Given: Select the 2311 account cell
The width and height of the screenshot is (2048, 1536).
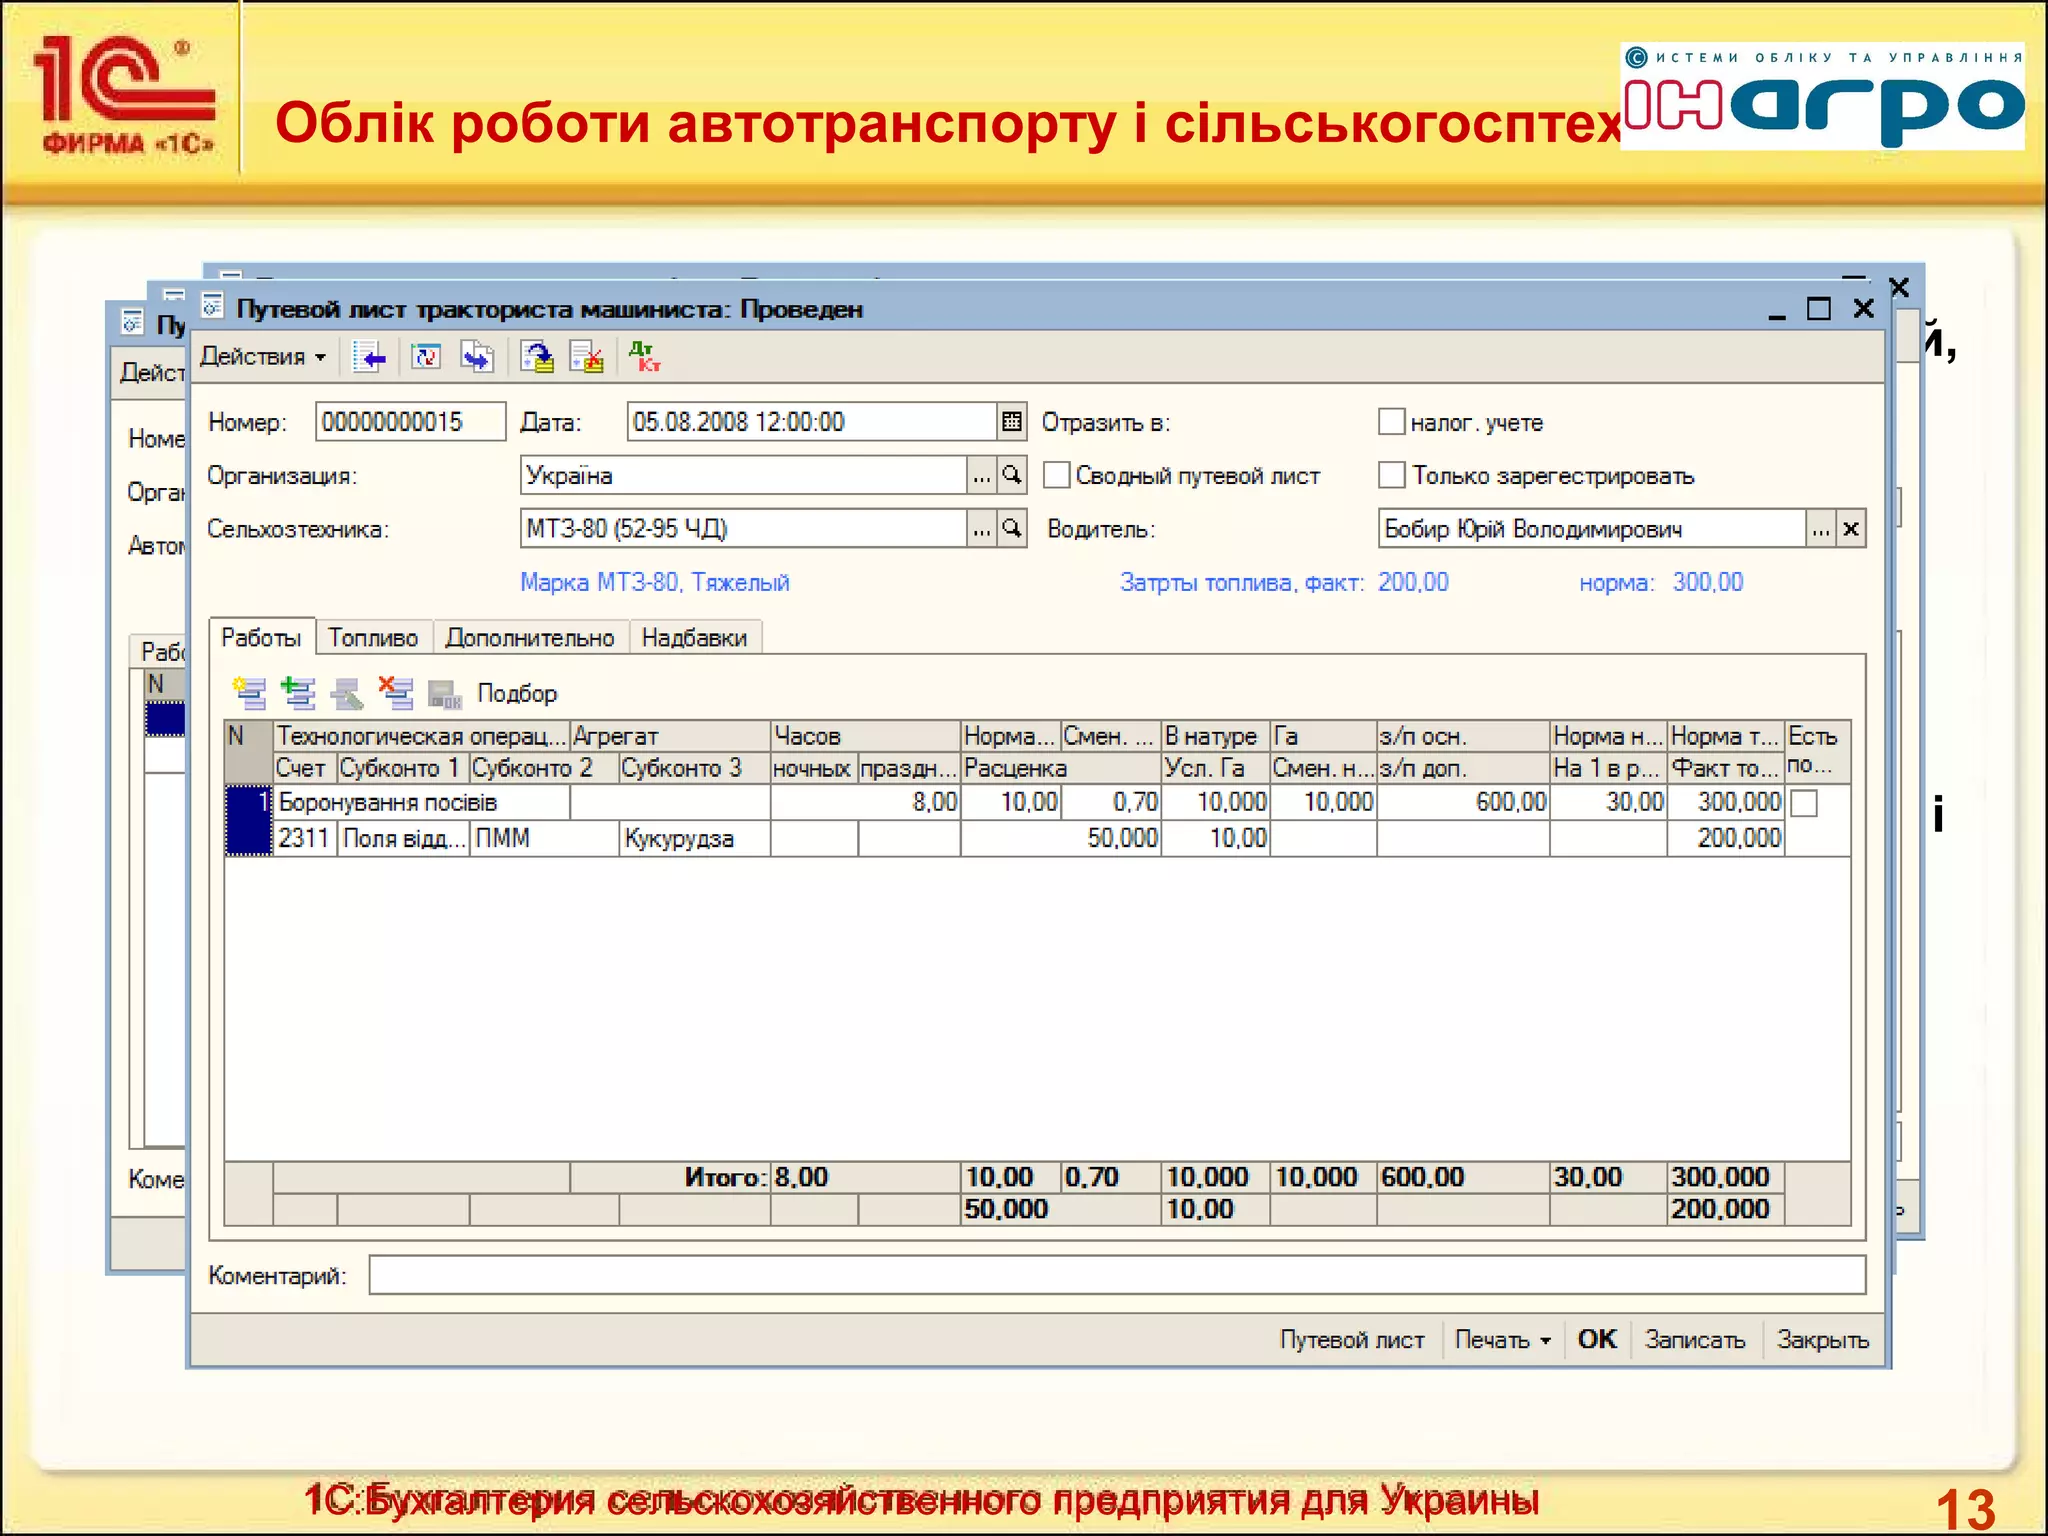Looking at the screenshot, I should point(305,839).
